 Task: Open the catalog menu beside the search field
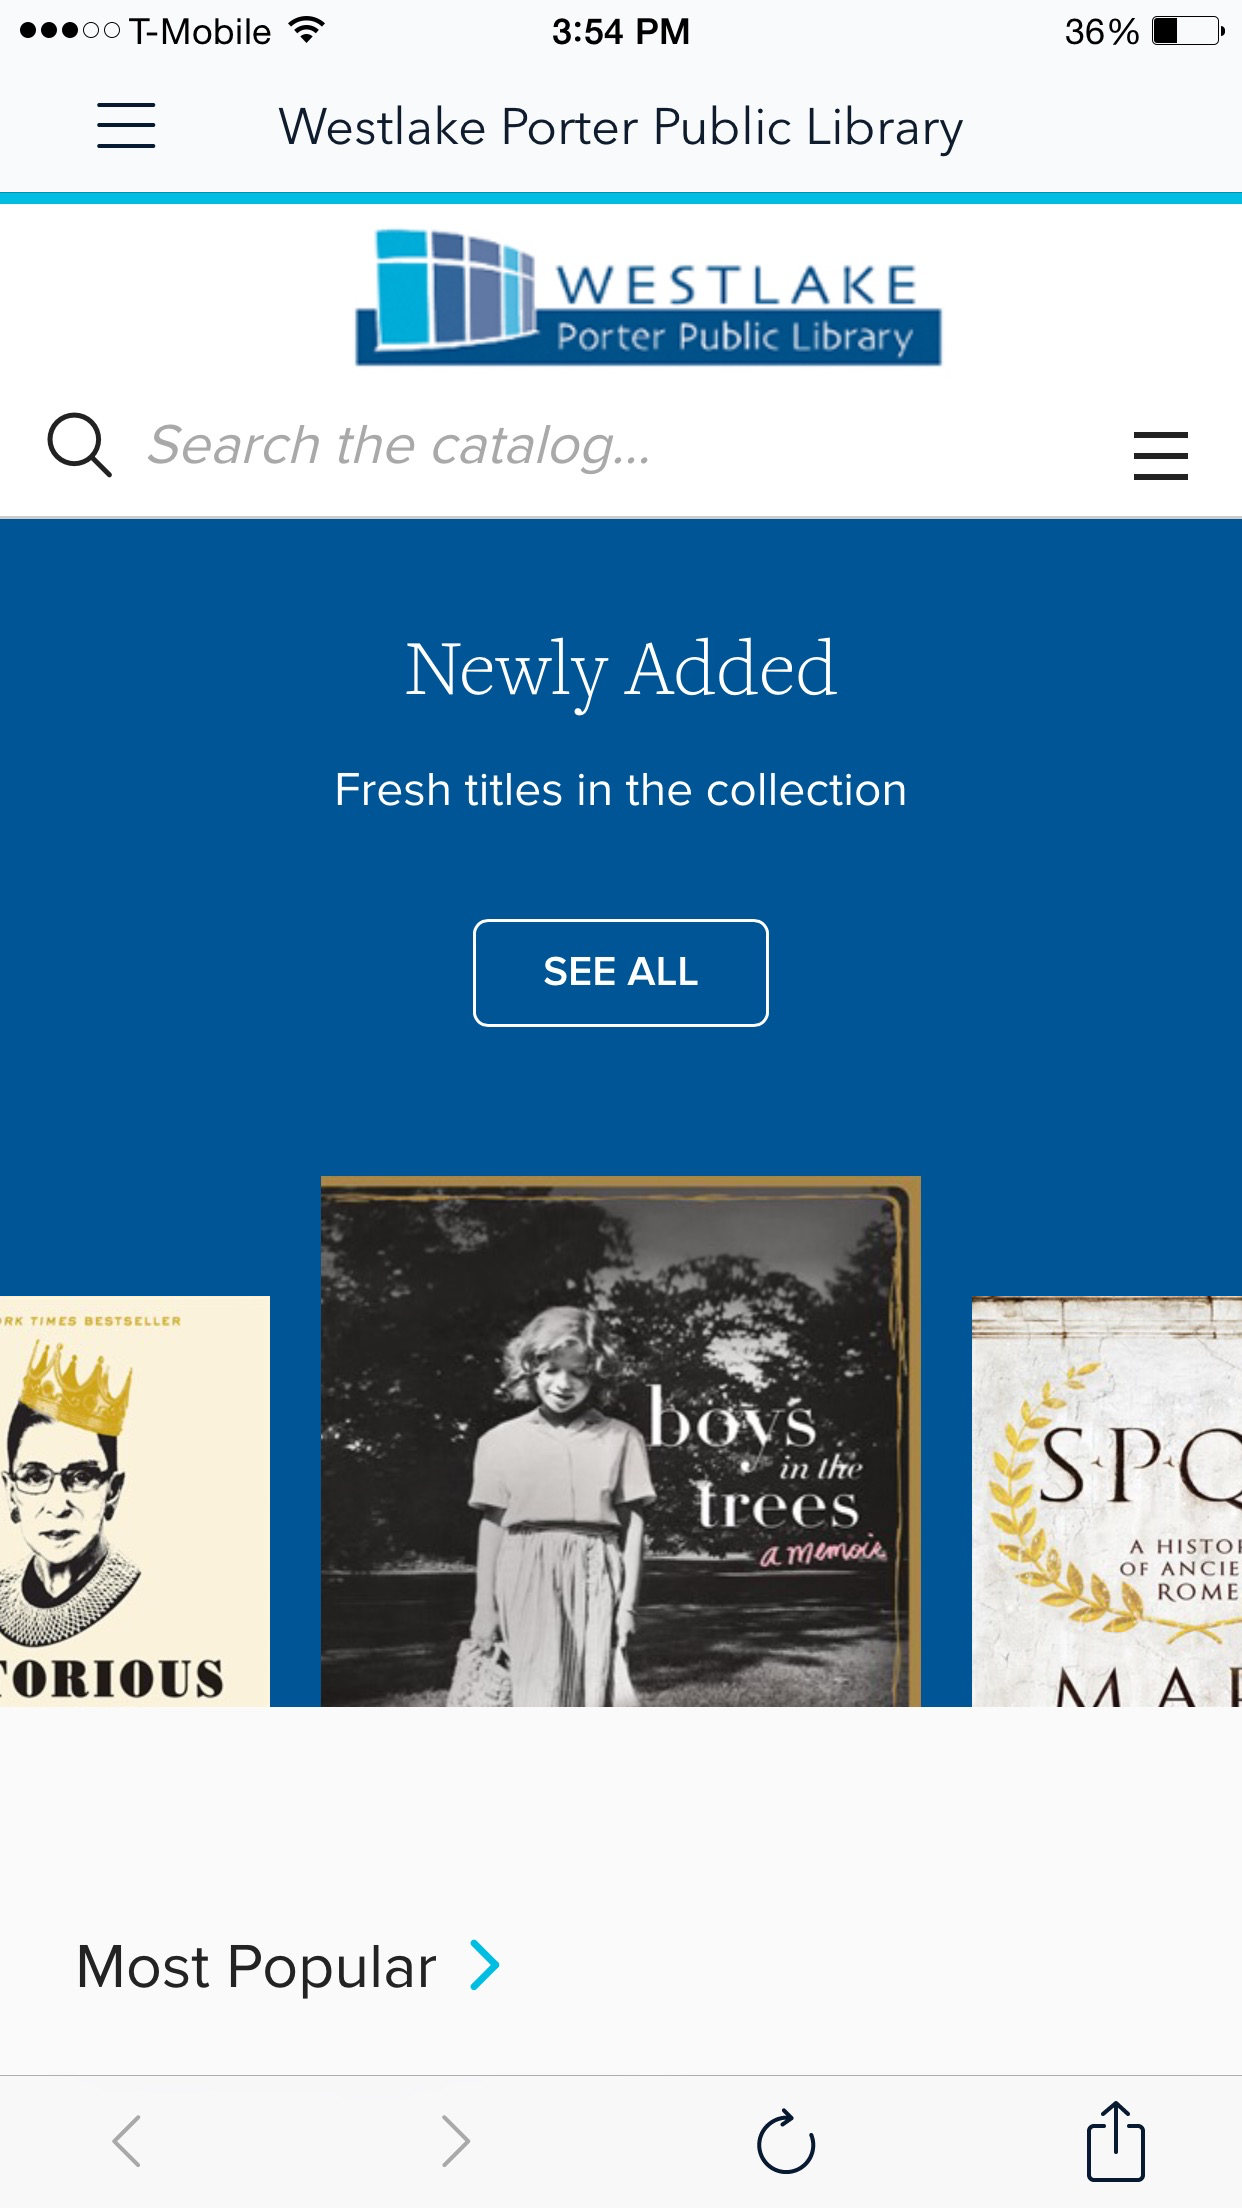tap(1160, 456)
